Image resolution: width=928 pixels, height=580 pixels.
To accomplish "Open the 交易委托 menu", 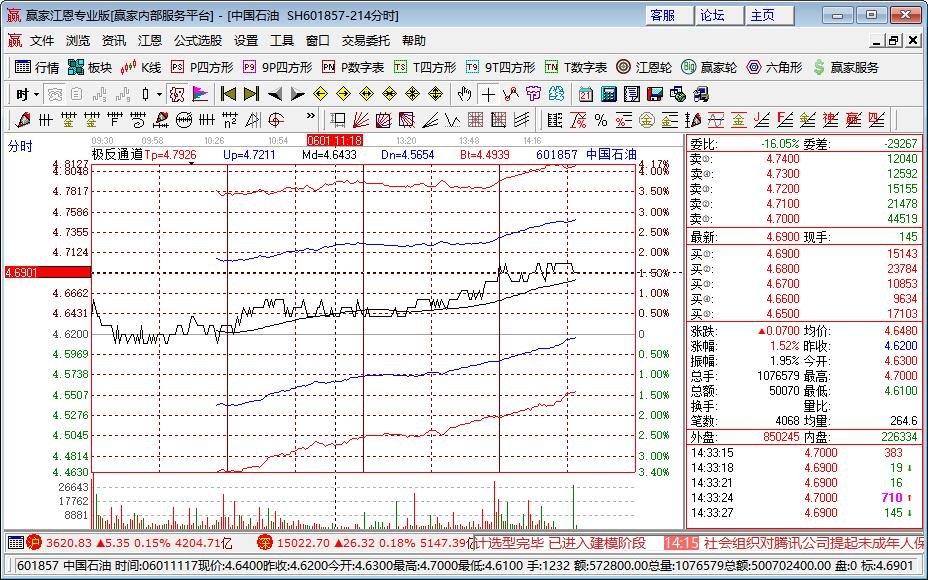I will (x=365, y=41).
